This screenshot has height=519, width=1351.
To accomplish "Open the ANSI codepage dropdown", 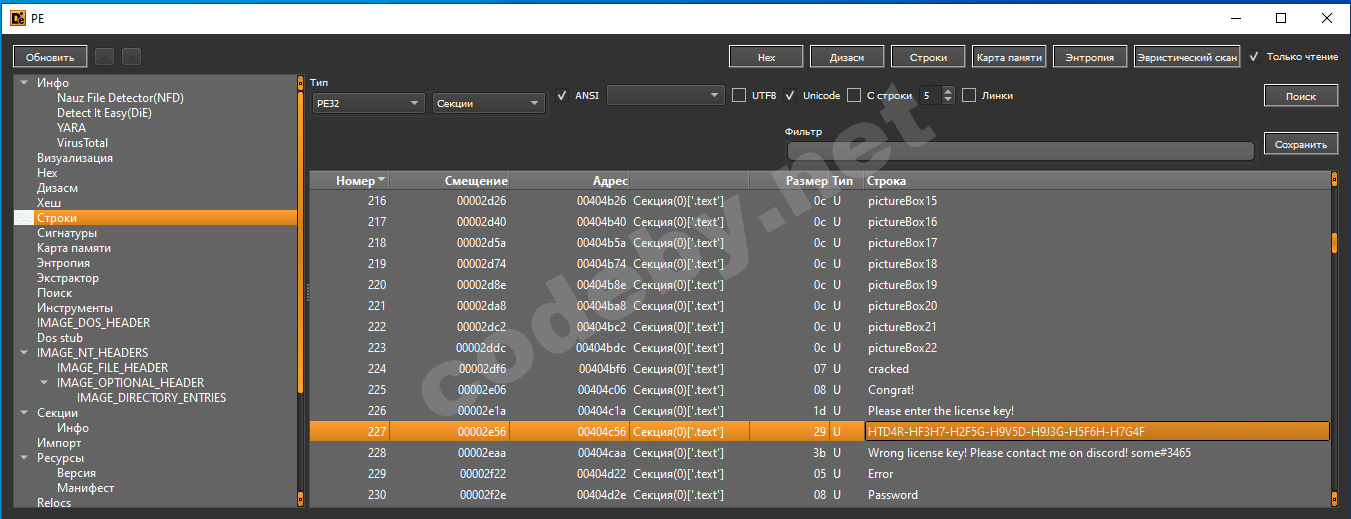I will tap(665, 96).
